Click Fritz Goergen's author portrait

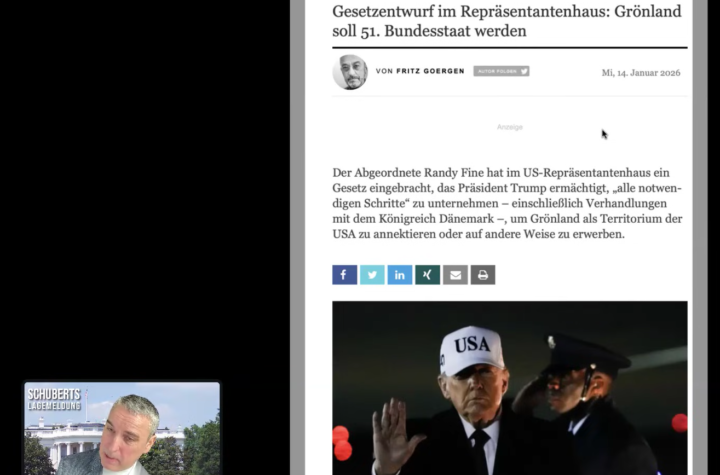tap(350, 72)
